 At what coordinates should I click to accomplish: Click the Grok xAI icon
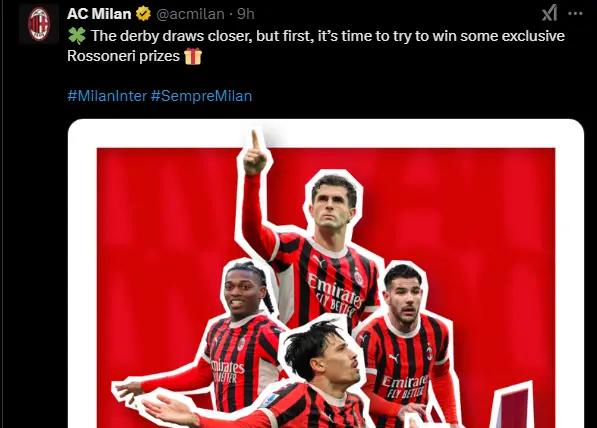click(x=549, y=13)
